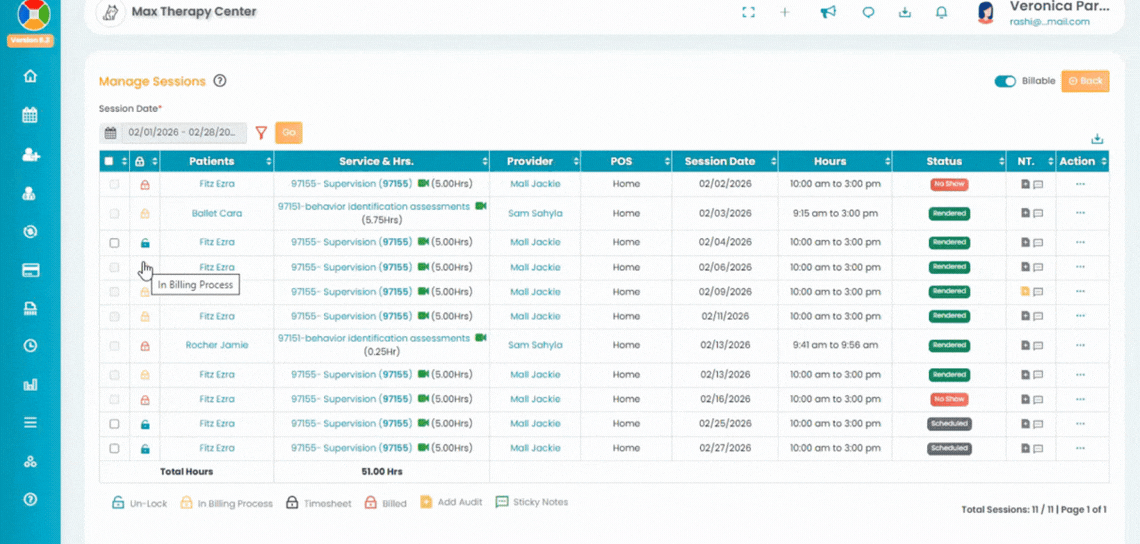Sort by the Status column header
Image resolution: width=1140 pixels, height=544 pixels.
point(943,161)
